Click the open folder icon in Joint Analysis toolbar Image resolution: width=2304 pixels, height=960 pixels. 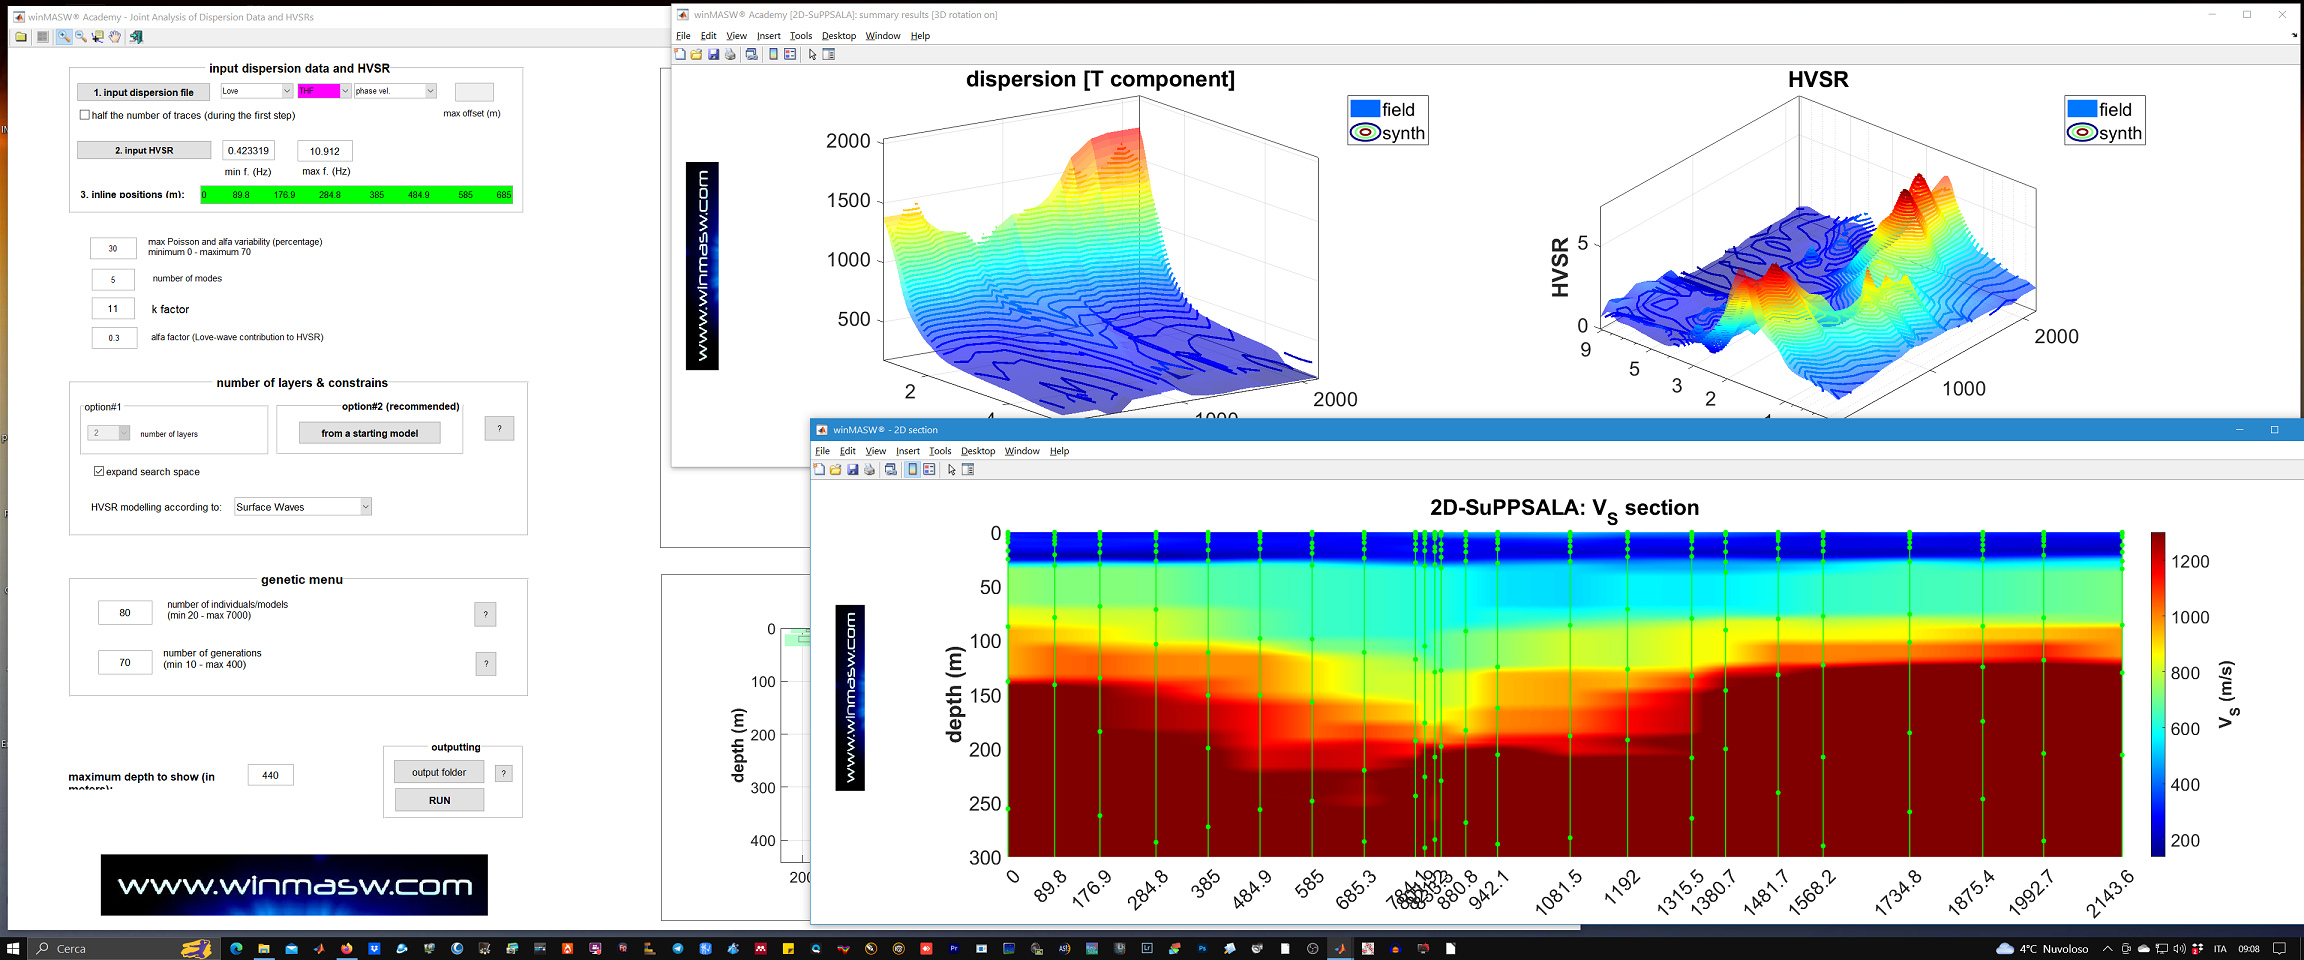point(21,37)
